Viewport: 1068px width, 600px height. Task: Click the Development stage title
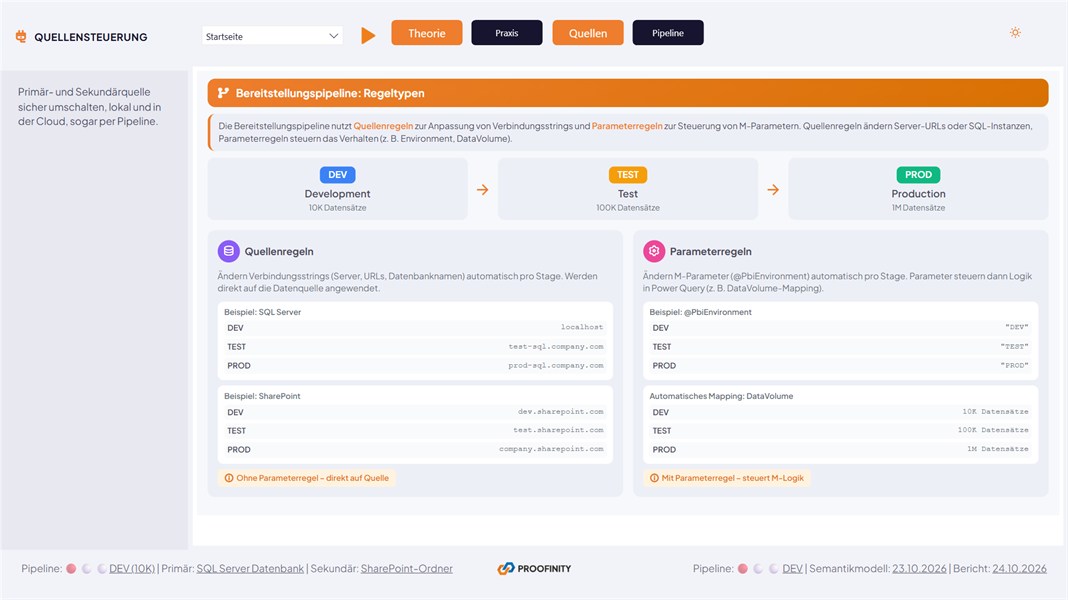(337, 193)
